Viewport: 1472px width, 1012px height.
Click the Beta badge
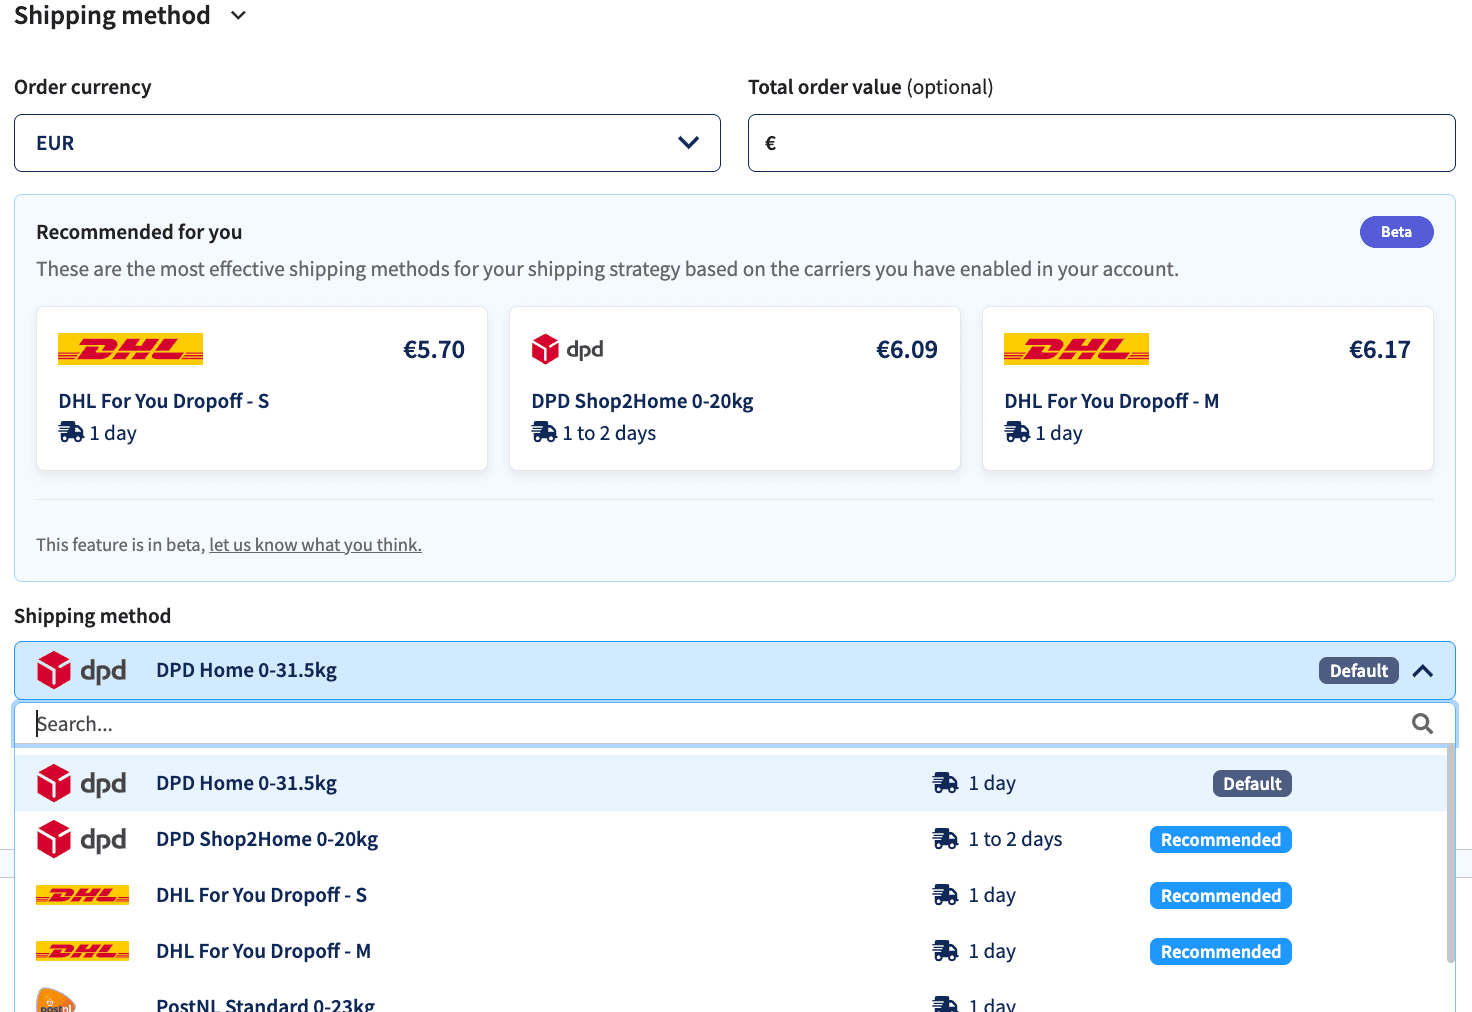pyautogui.click(x=1396, y=232)
